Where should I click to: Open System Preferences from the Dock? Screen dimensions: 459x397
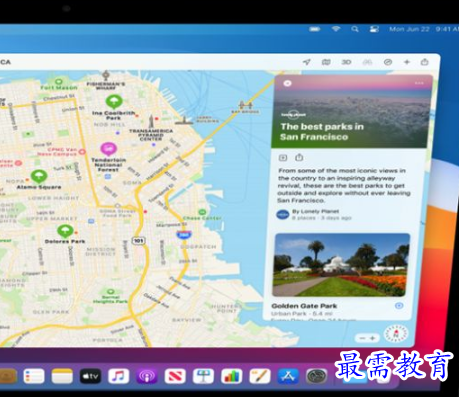[x=316, y=376]
